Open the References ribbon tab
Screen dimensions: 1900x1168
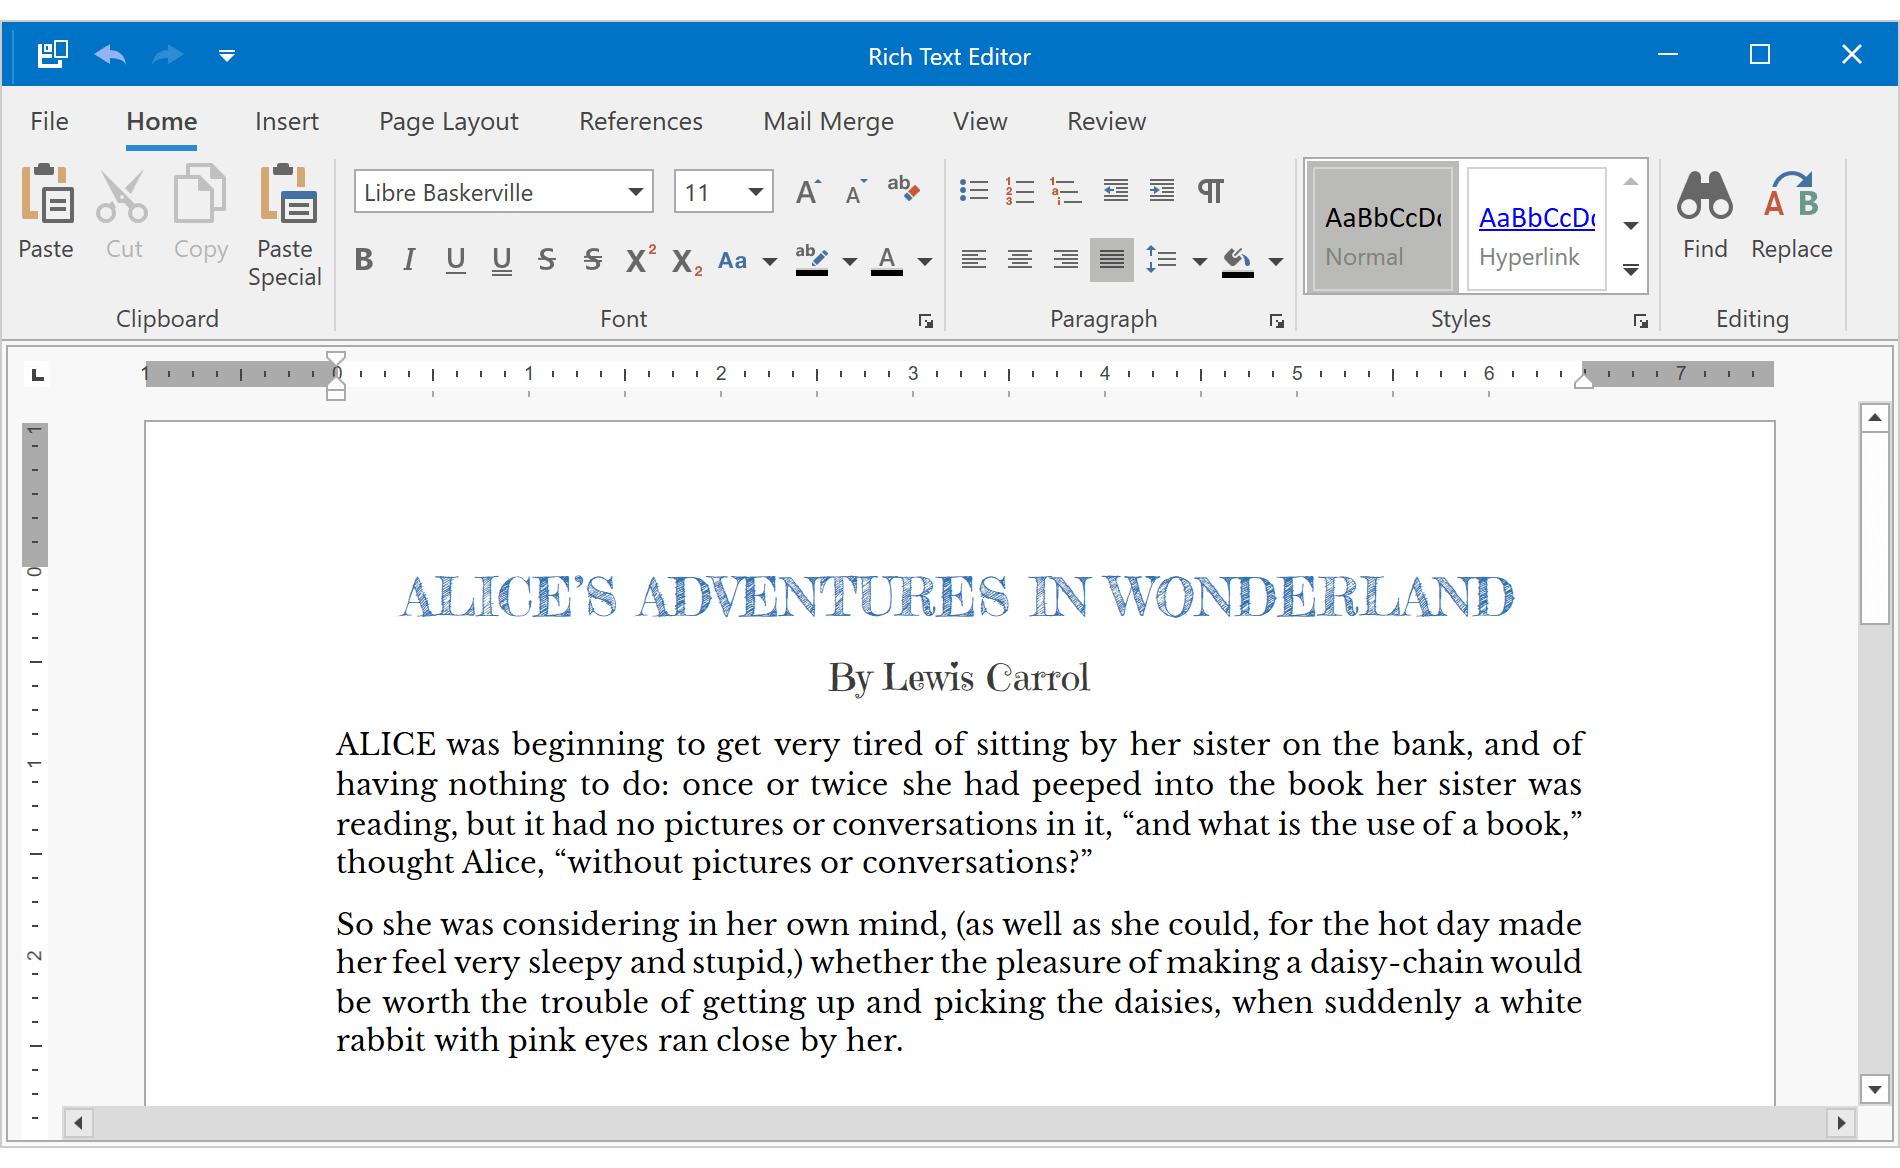point(640,121)
